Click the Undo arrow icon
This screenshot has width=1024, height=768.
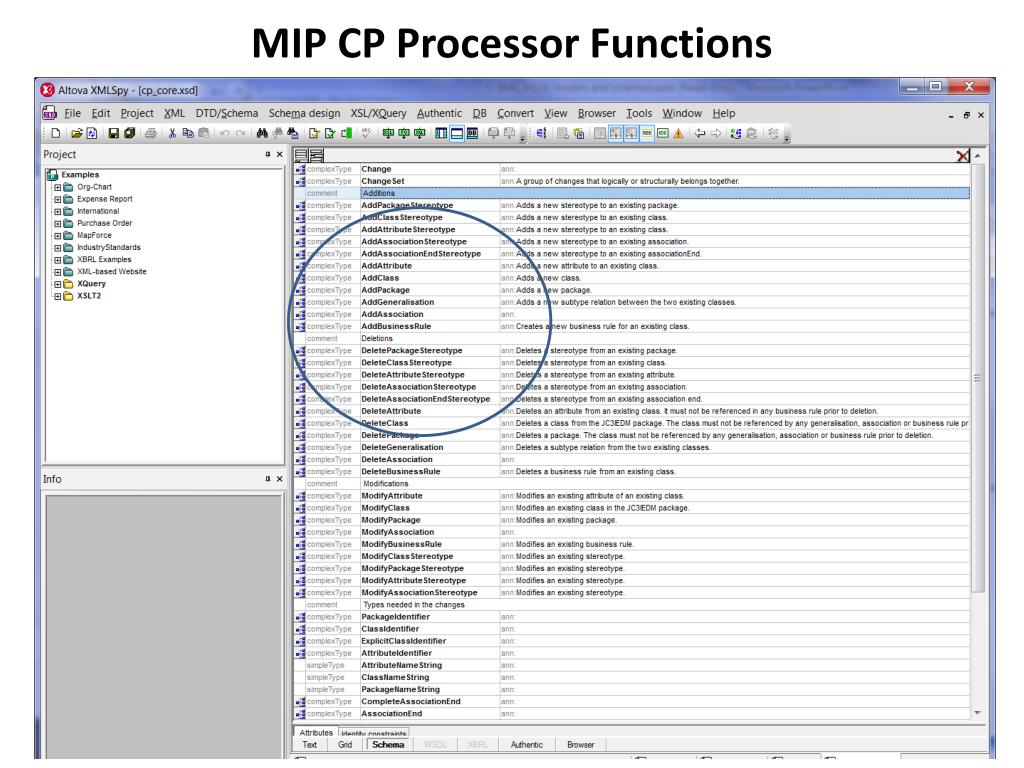coord(225,133)
